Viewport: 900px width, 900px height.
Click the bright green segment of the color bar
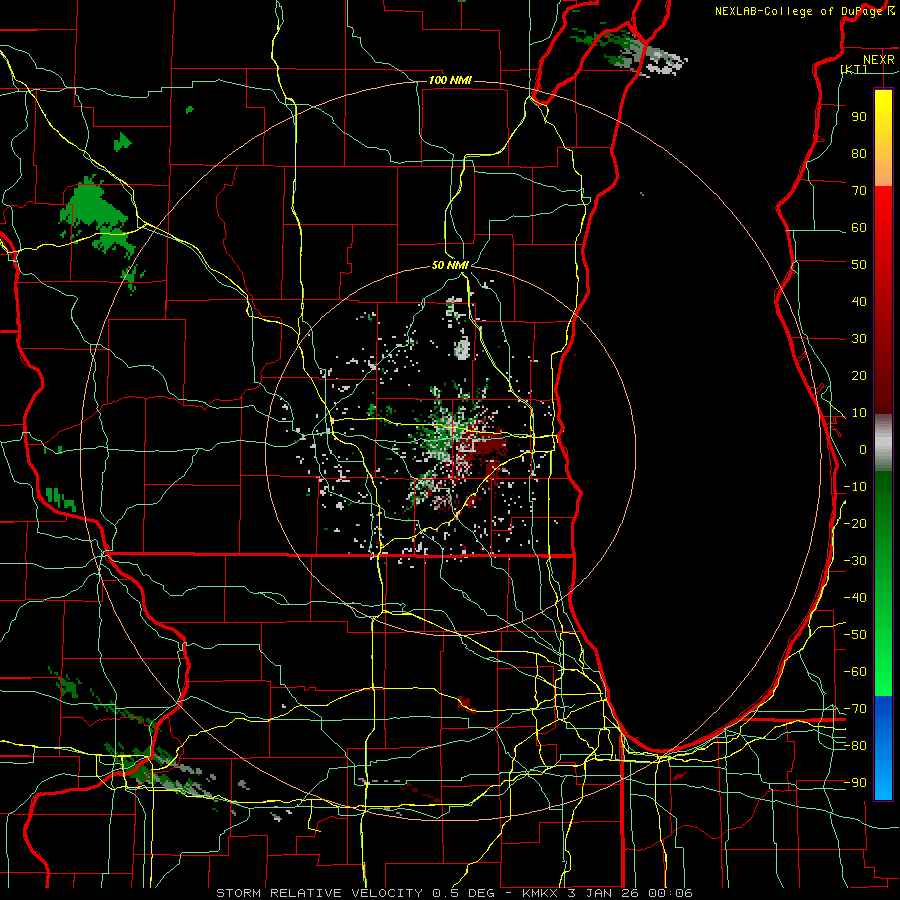[x=883, y=649]
